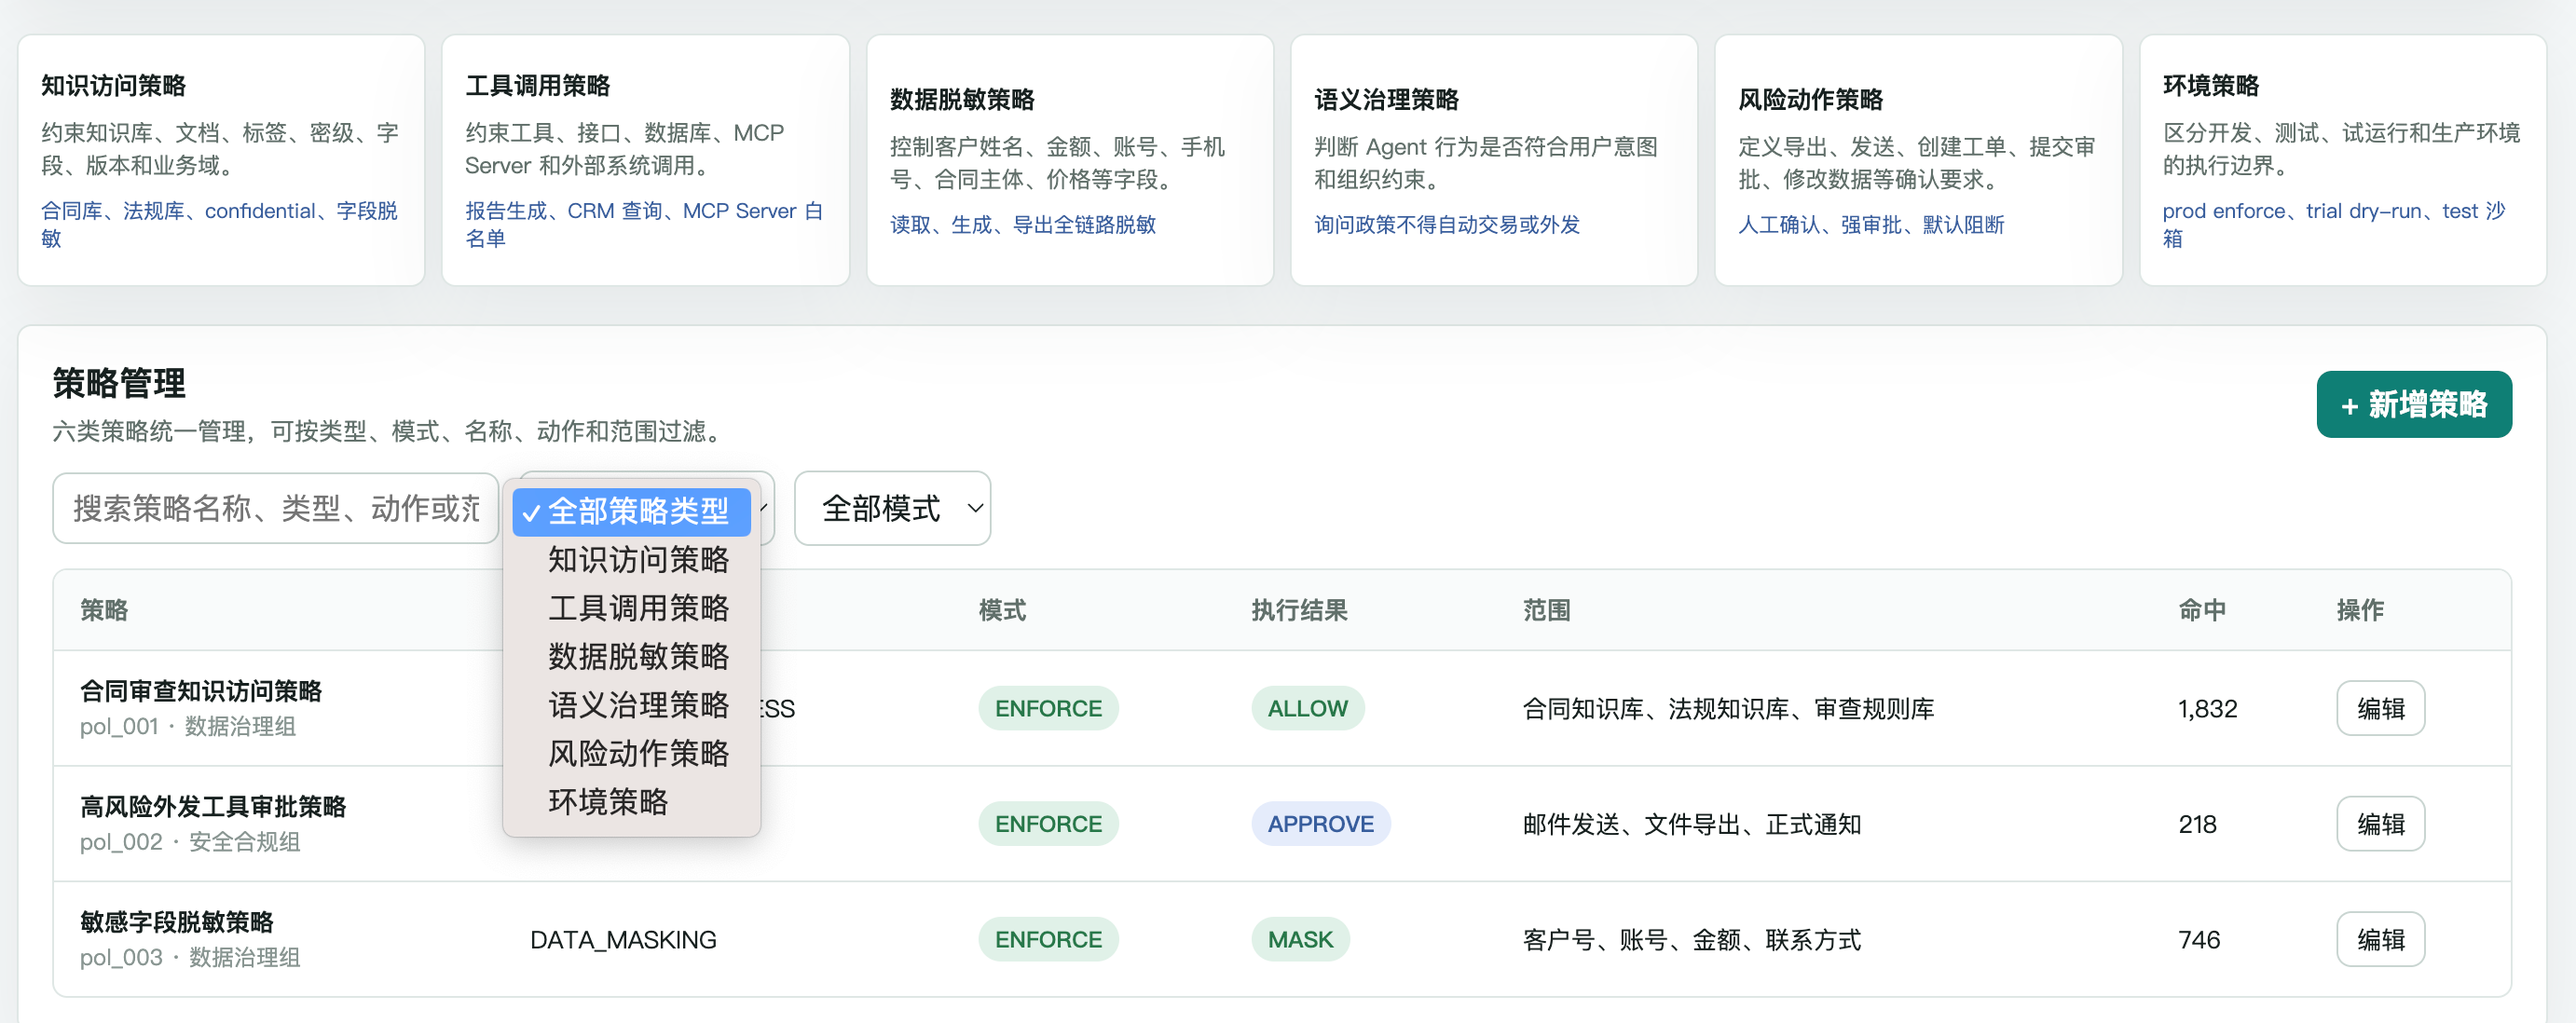Click the 合同库、法规库、confidential、字段脱敏 text

click(x=219, y=224)
